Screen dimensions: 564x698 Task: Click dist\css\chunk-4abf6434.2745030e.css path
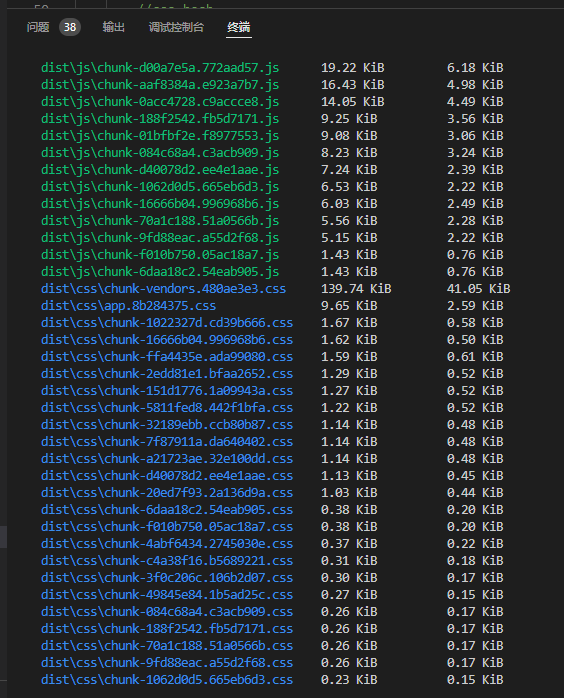pos(167,544)
